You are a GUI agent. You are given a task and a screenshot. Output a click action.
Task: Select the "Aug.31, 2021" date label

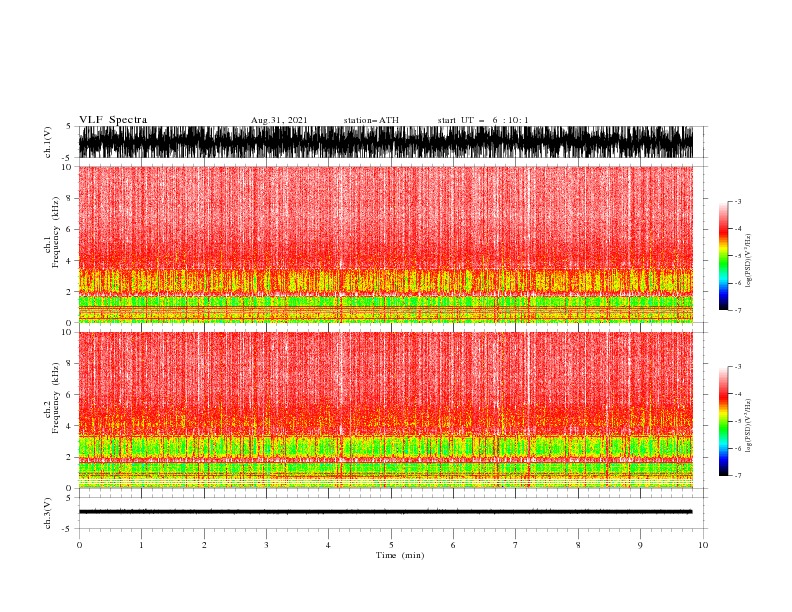coord(279,120)
